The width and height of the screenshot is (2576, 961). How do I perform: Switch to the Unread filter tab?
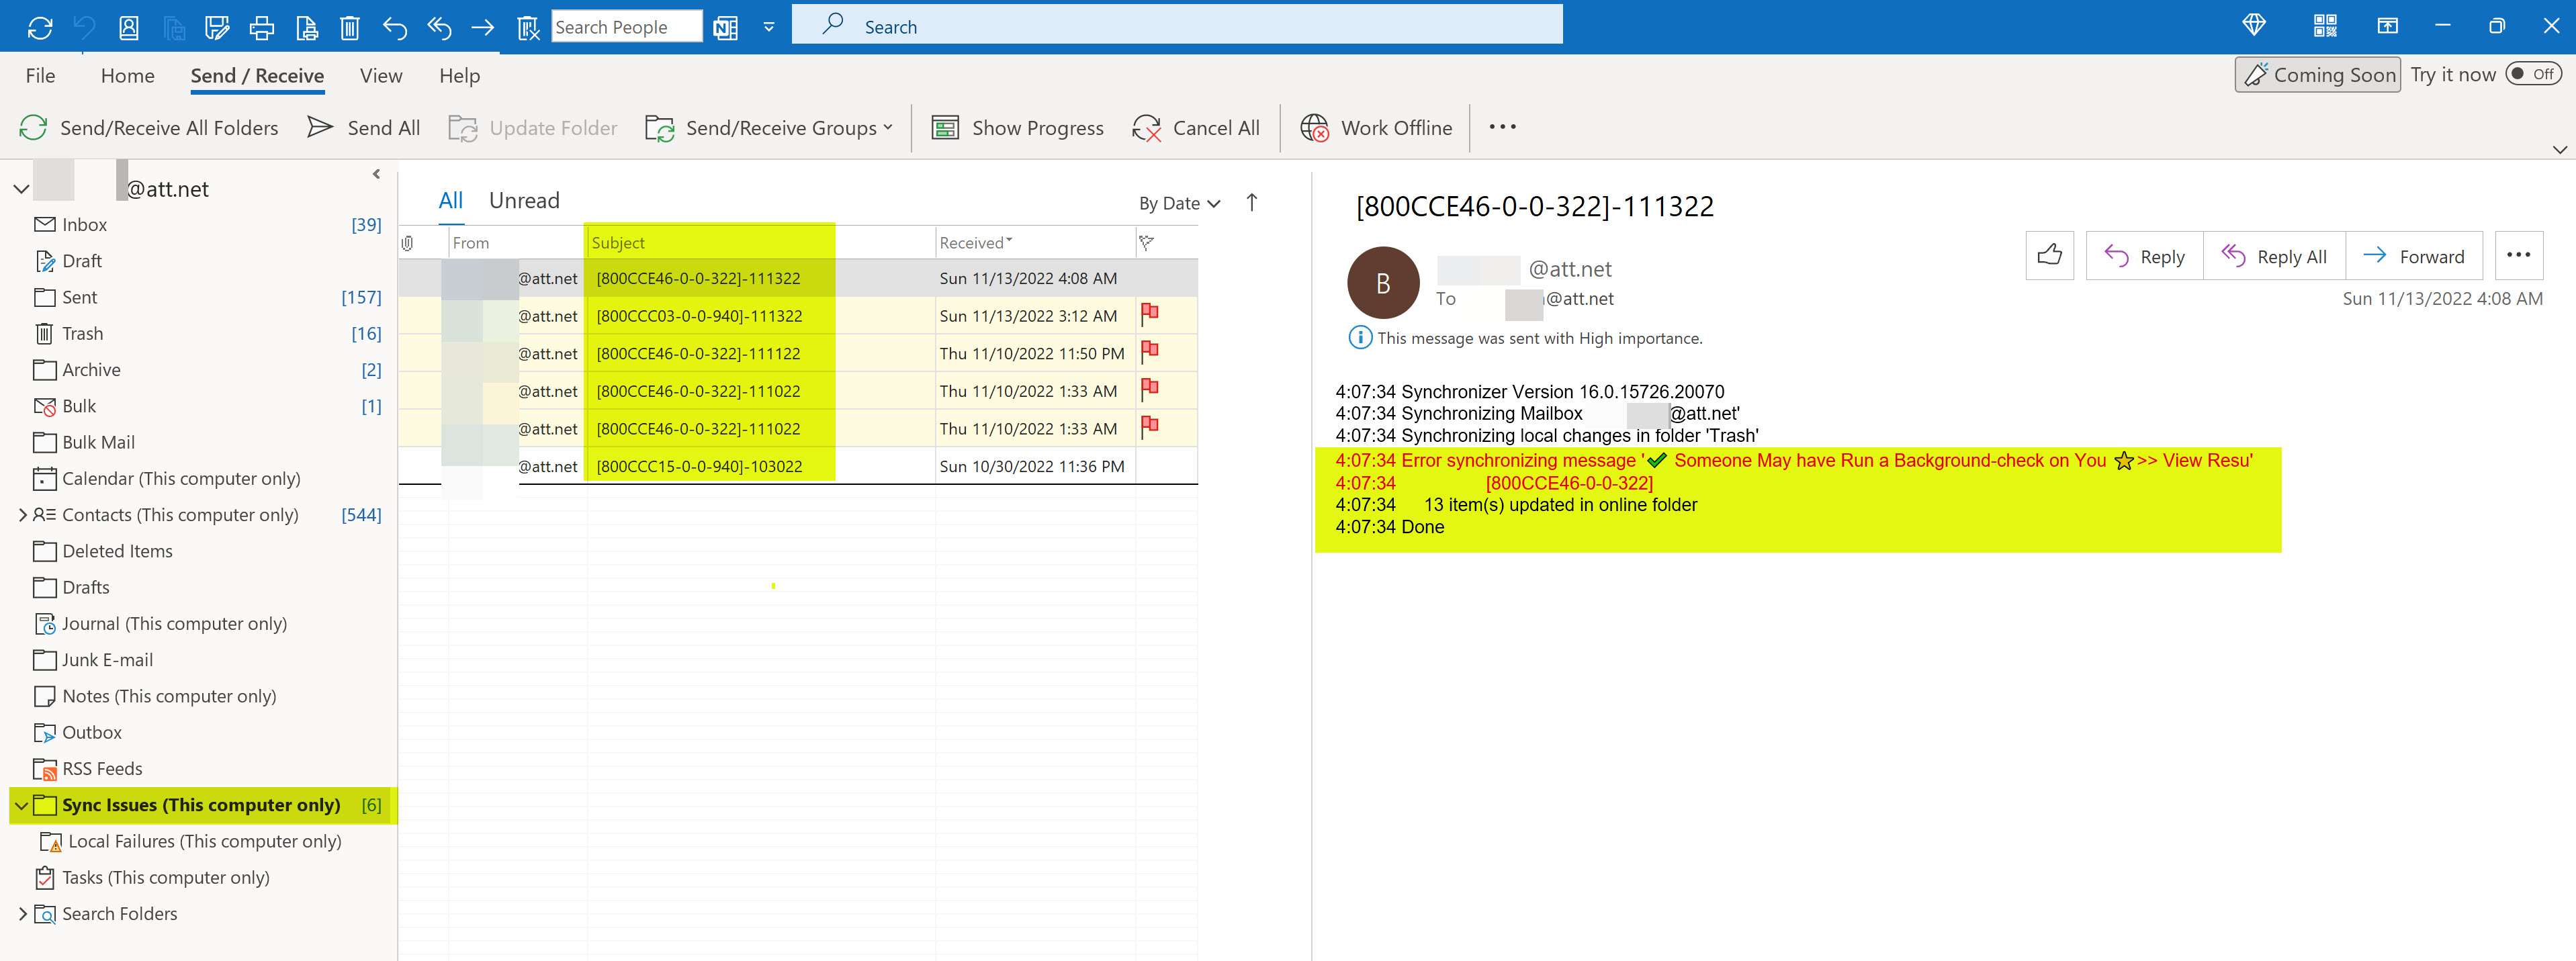(x=524, y=200)
